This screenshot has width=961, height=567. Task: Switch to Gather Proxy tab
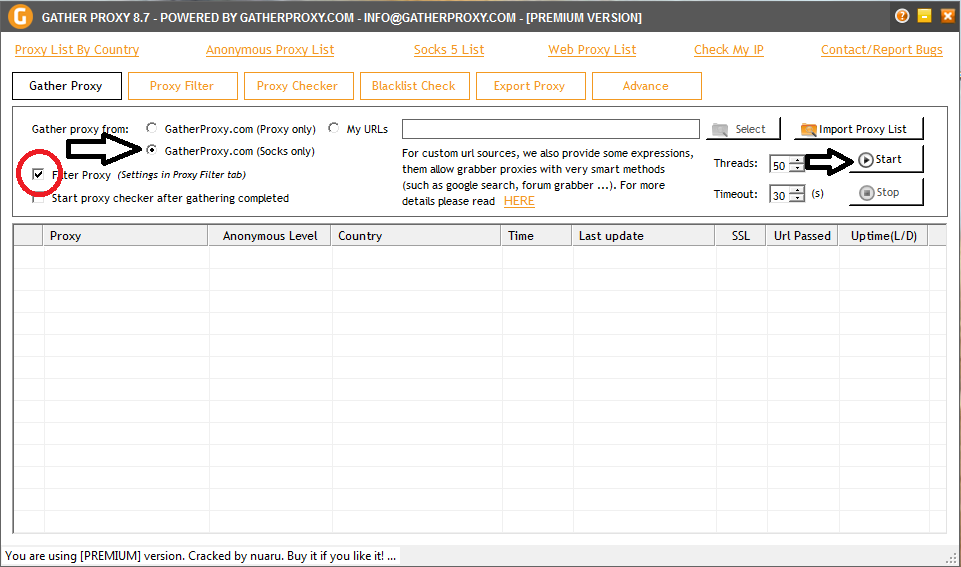[x=67, y=86]
